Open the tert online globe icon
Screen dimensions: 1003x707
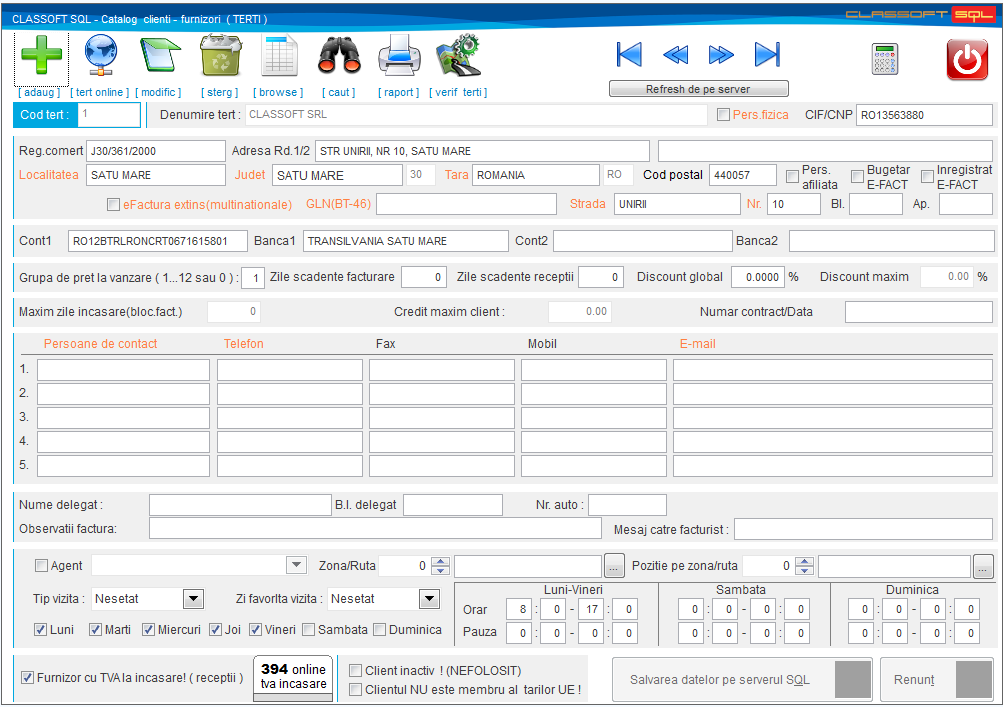(100, 56)
